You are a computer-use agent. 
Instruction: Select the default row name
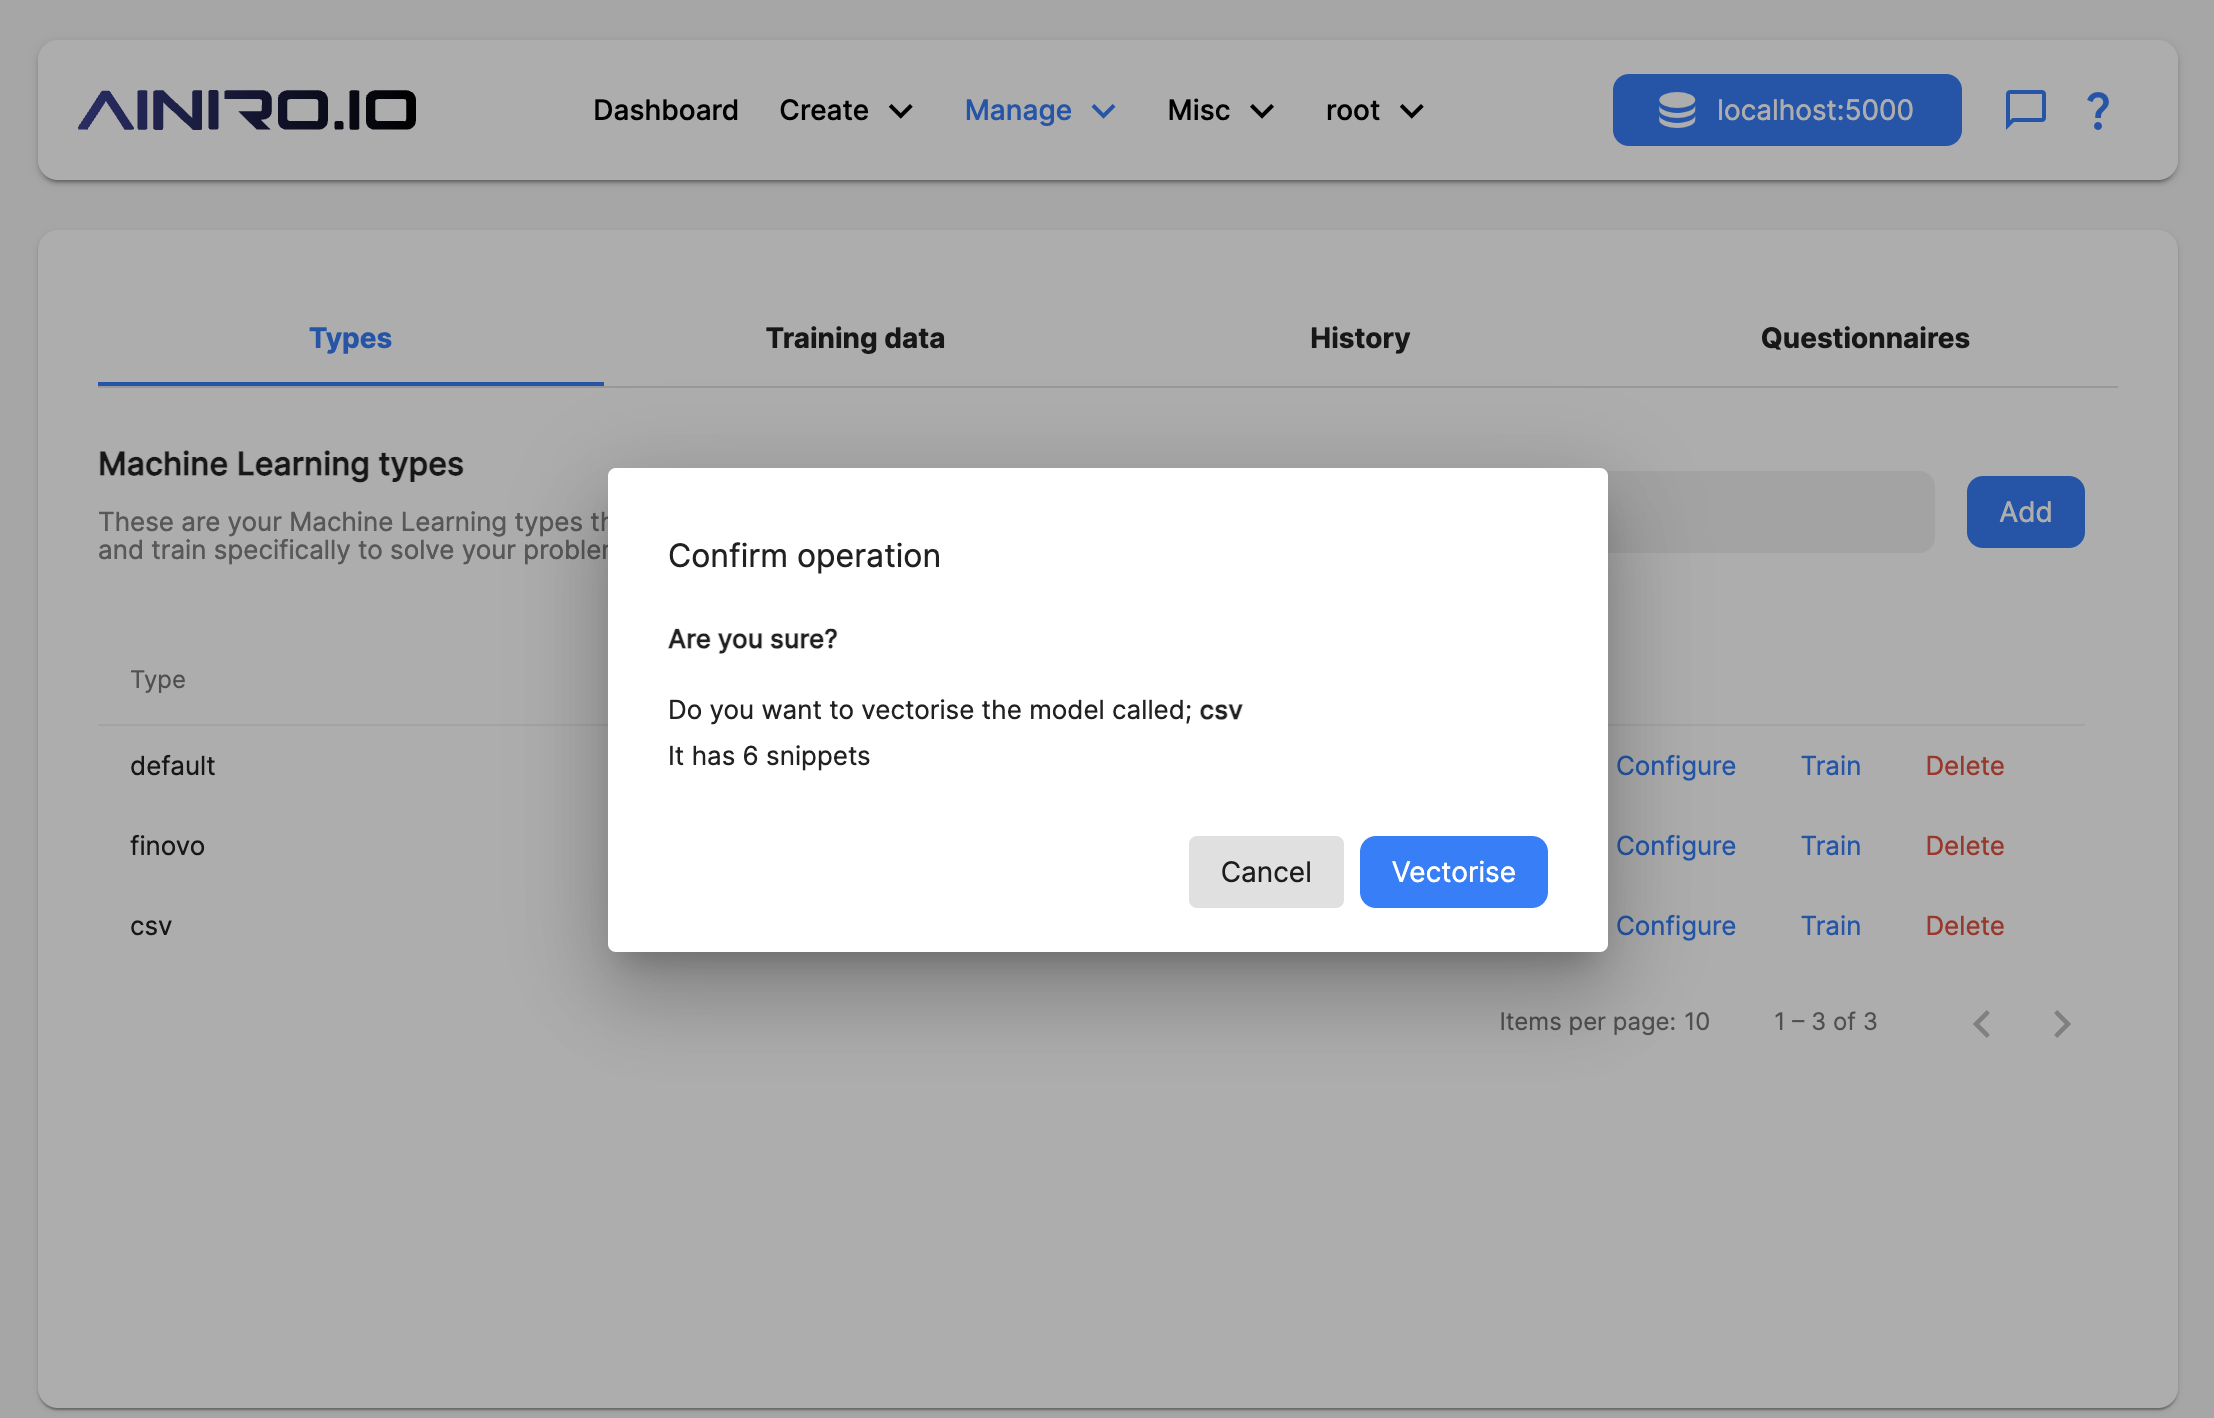tap(173, 766)
